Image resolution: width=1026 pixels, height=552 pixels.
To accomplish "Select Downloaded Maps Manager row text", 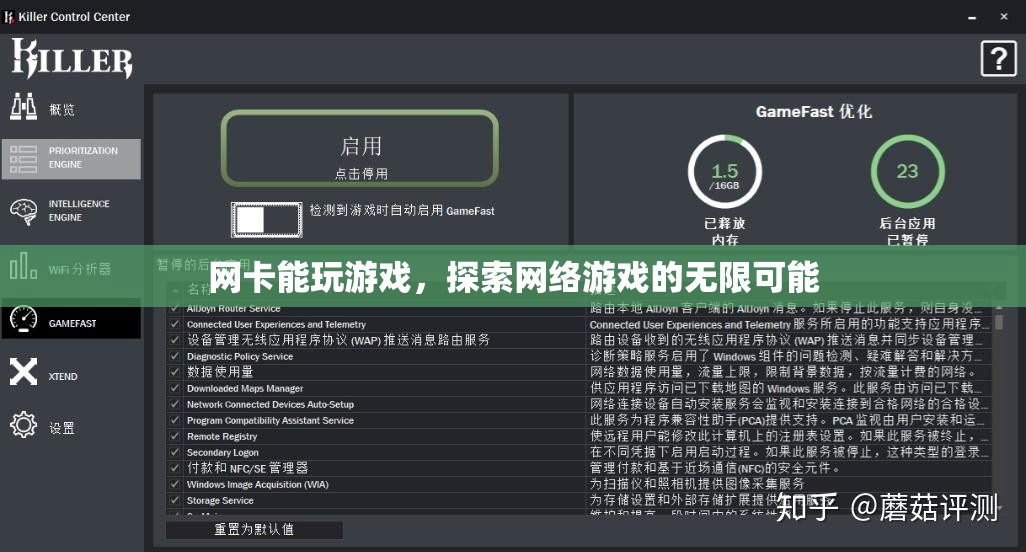I will [x=245, y=388].
